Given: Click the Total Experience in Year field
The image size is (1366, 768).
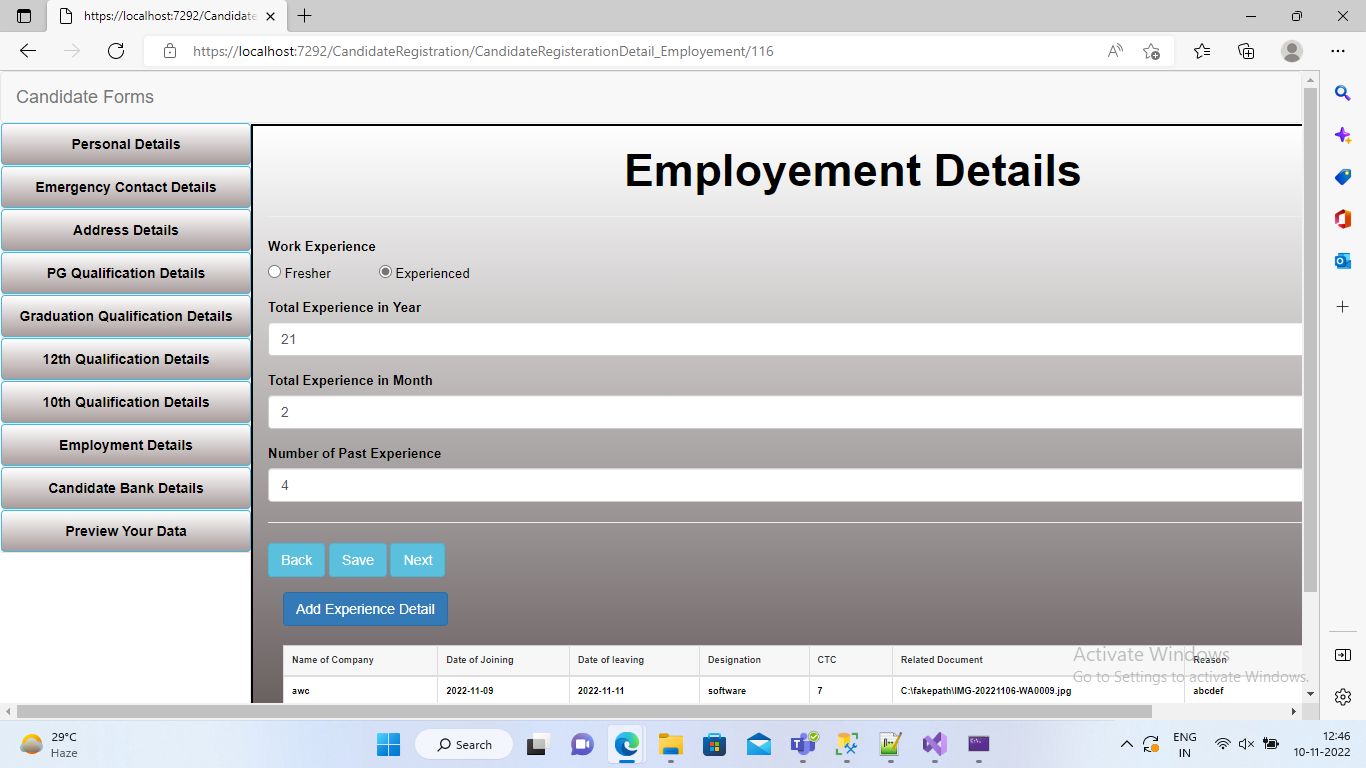Looking at the screenshot, I should coord(785,339).
